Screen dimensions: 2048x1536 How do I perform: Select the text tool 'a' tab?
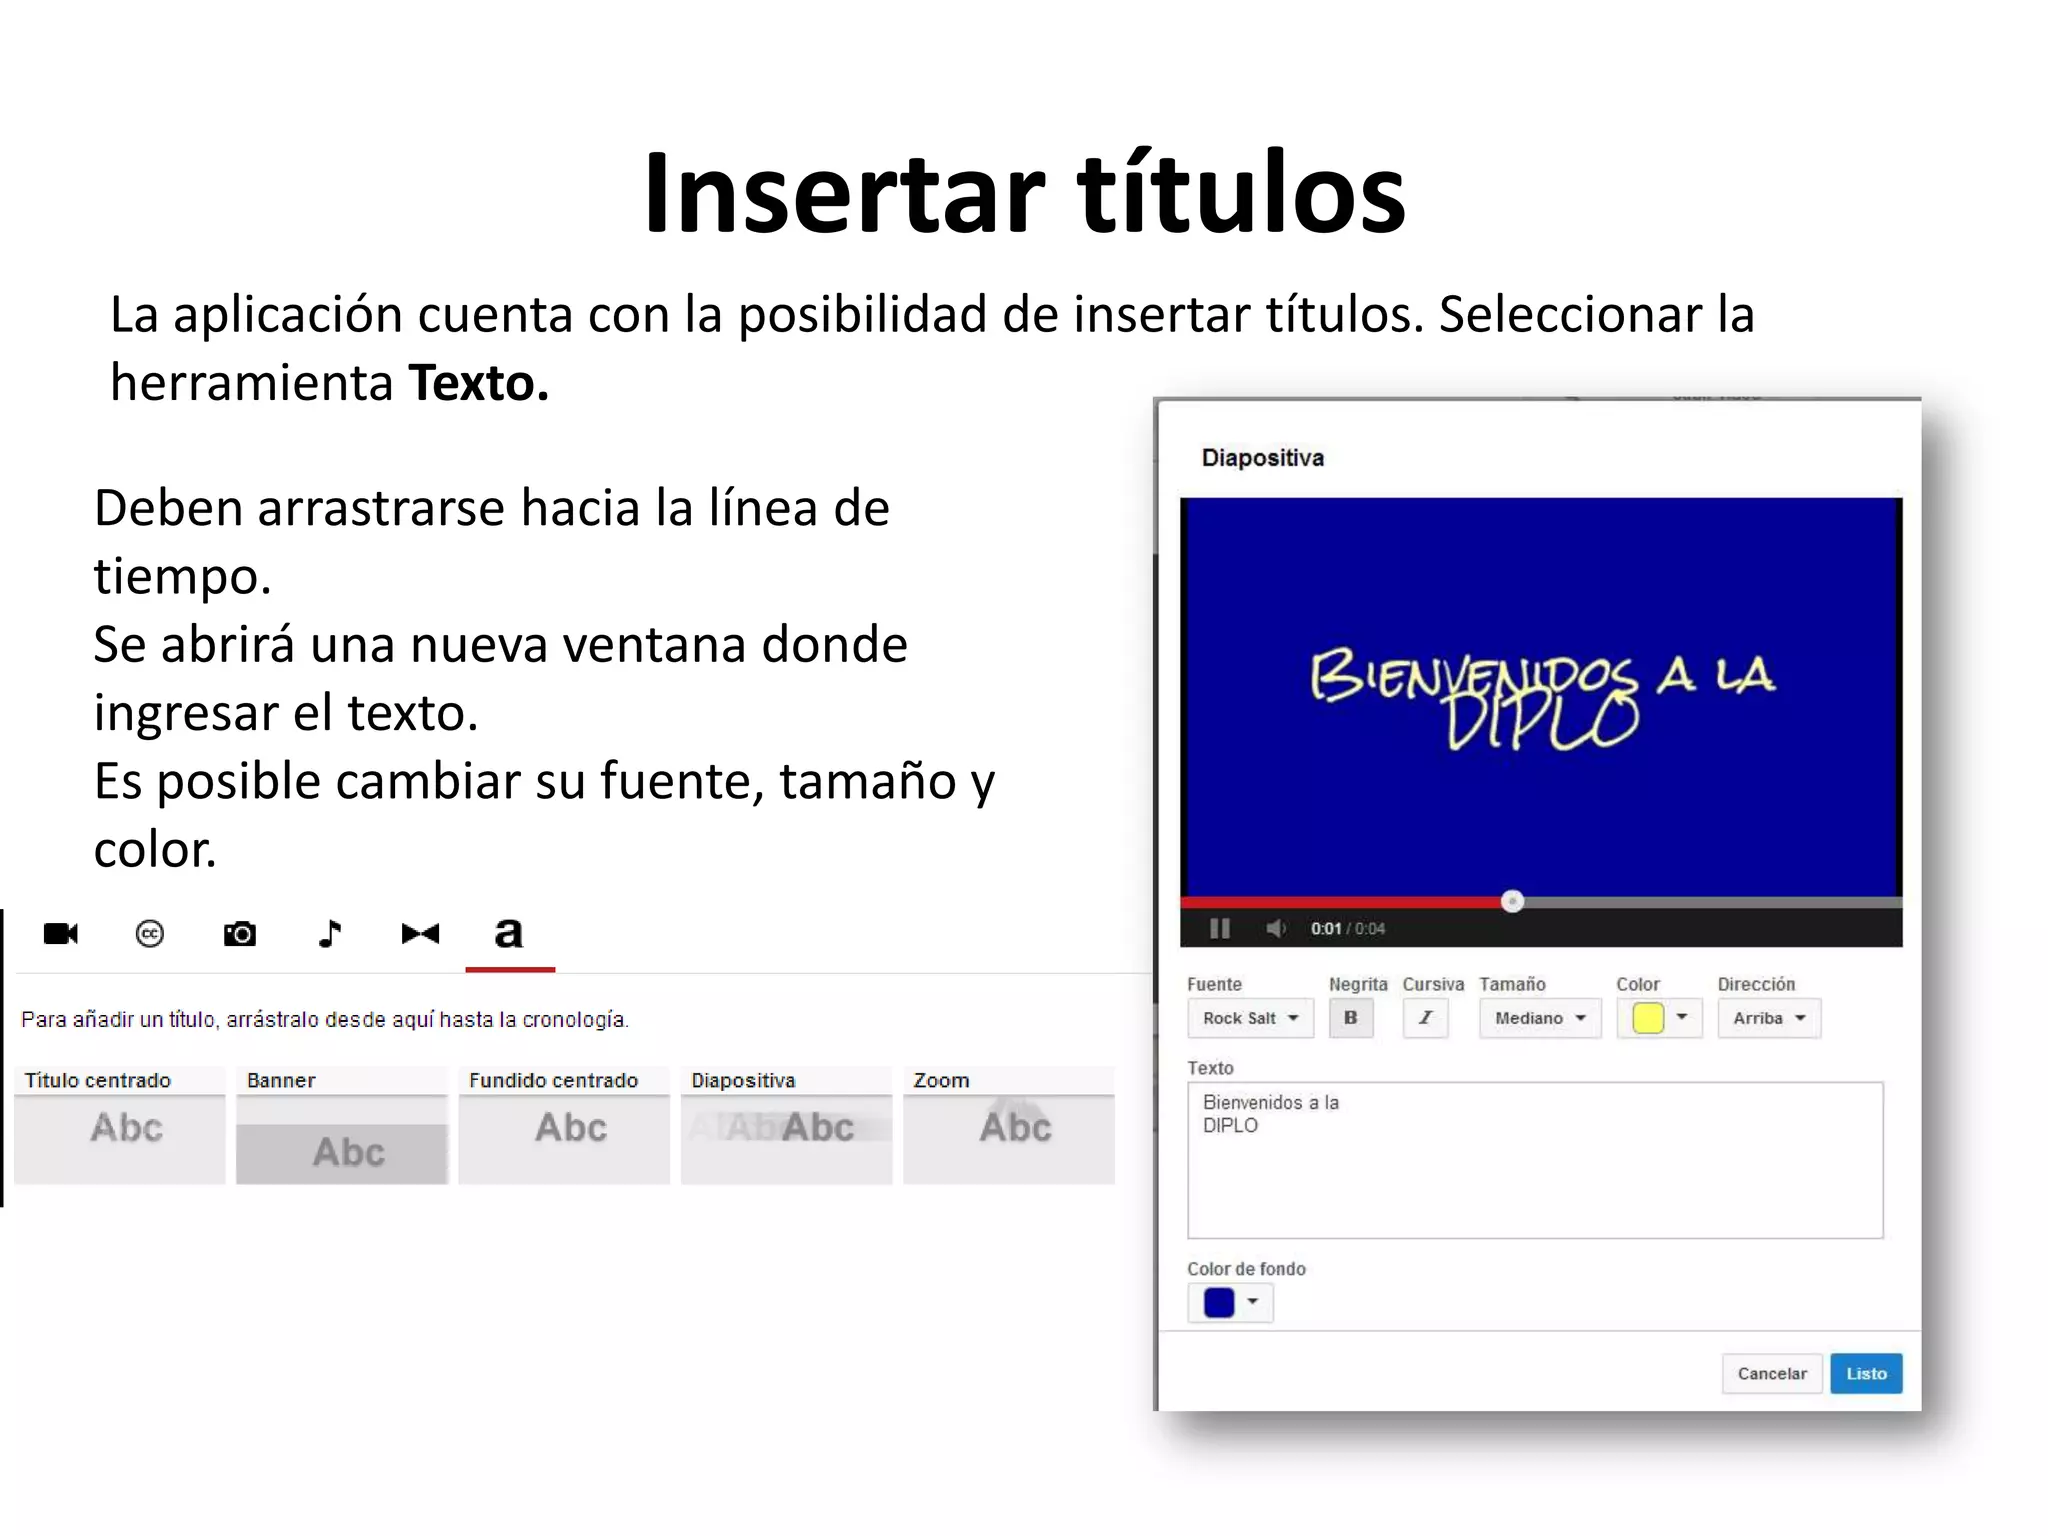coord(509,934)
